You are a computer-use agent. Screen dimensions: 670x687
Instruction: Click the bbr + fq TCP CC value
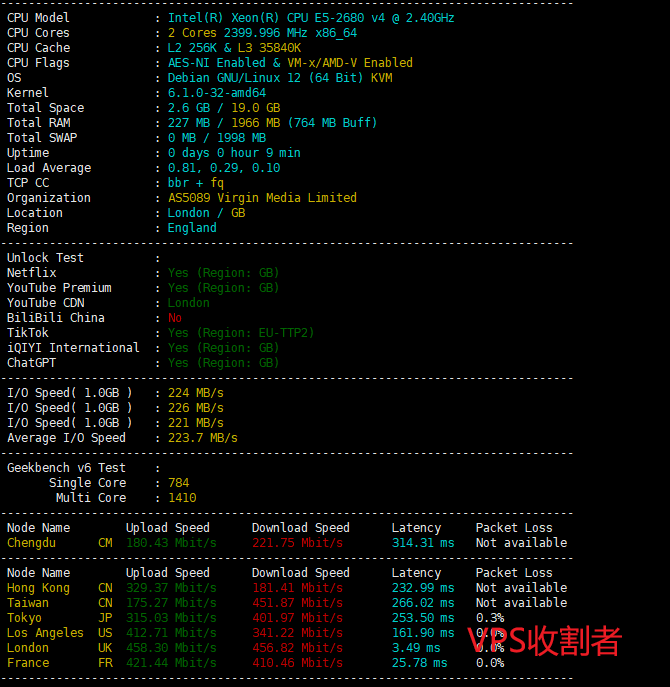[x=196, y=183]
